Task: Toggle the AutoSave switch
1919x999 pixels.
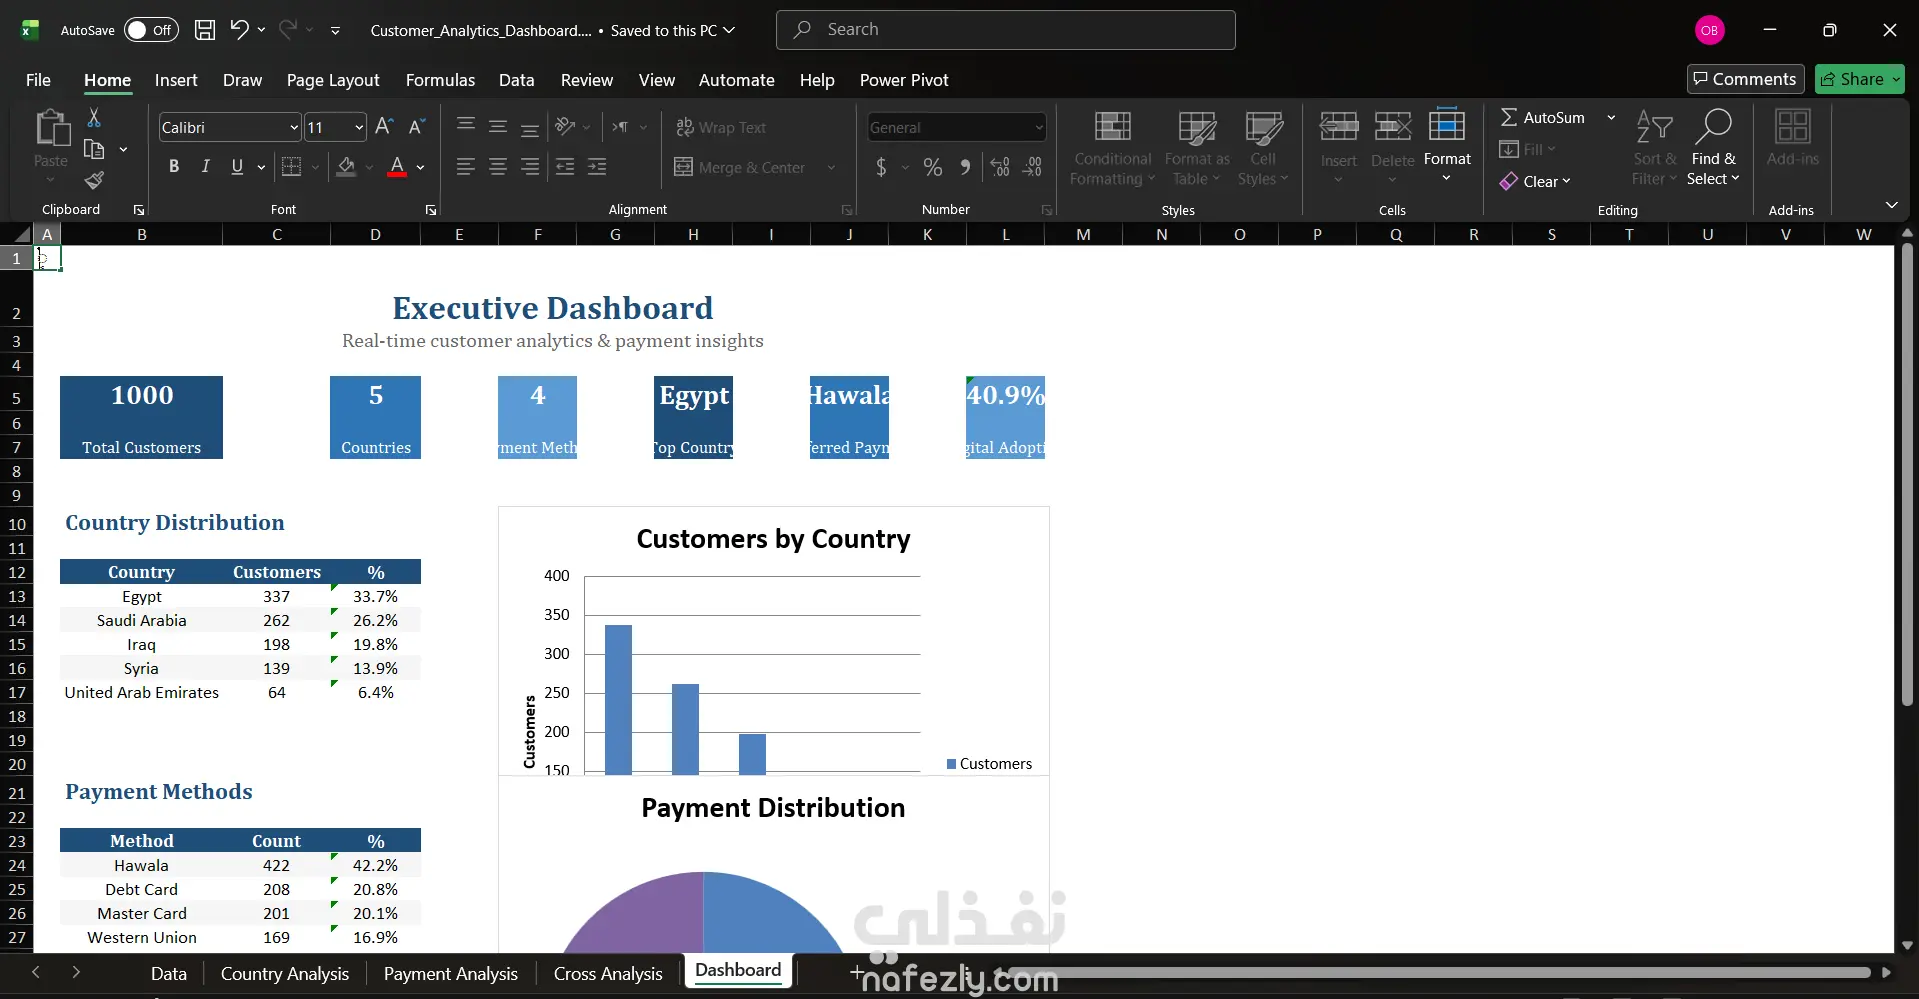Action: pos(151,30)
